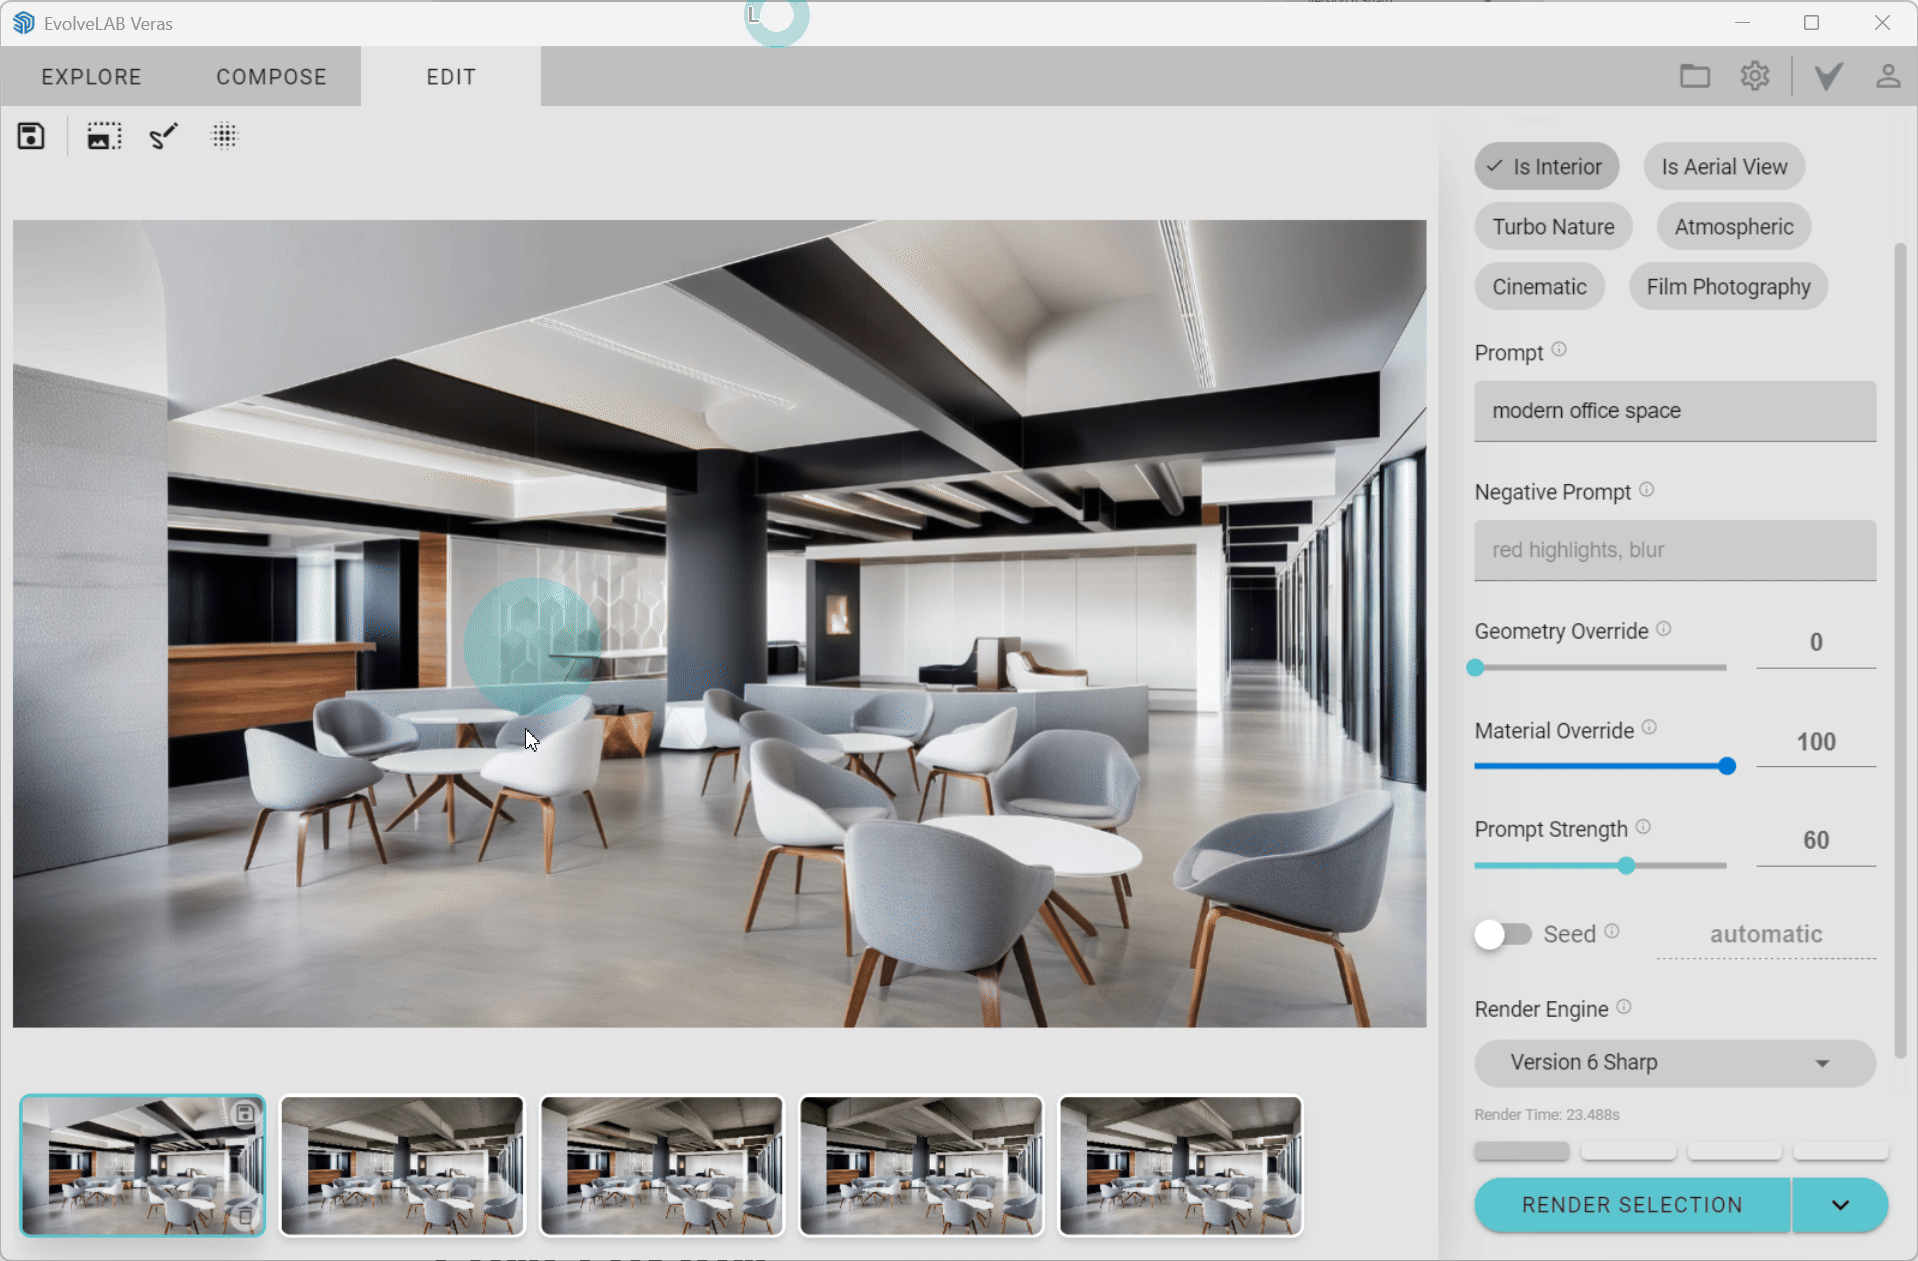
Task: Toggle the Seed switch
Action: tap(1502, 935)
